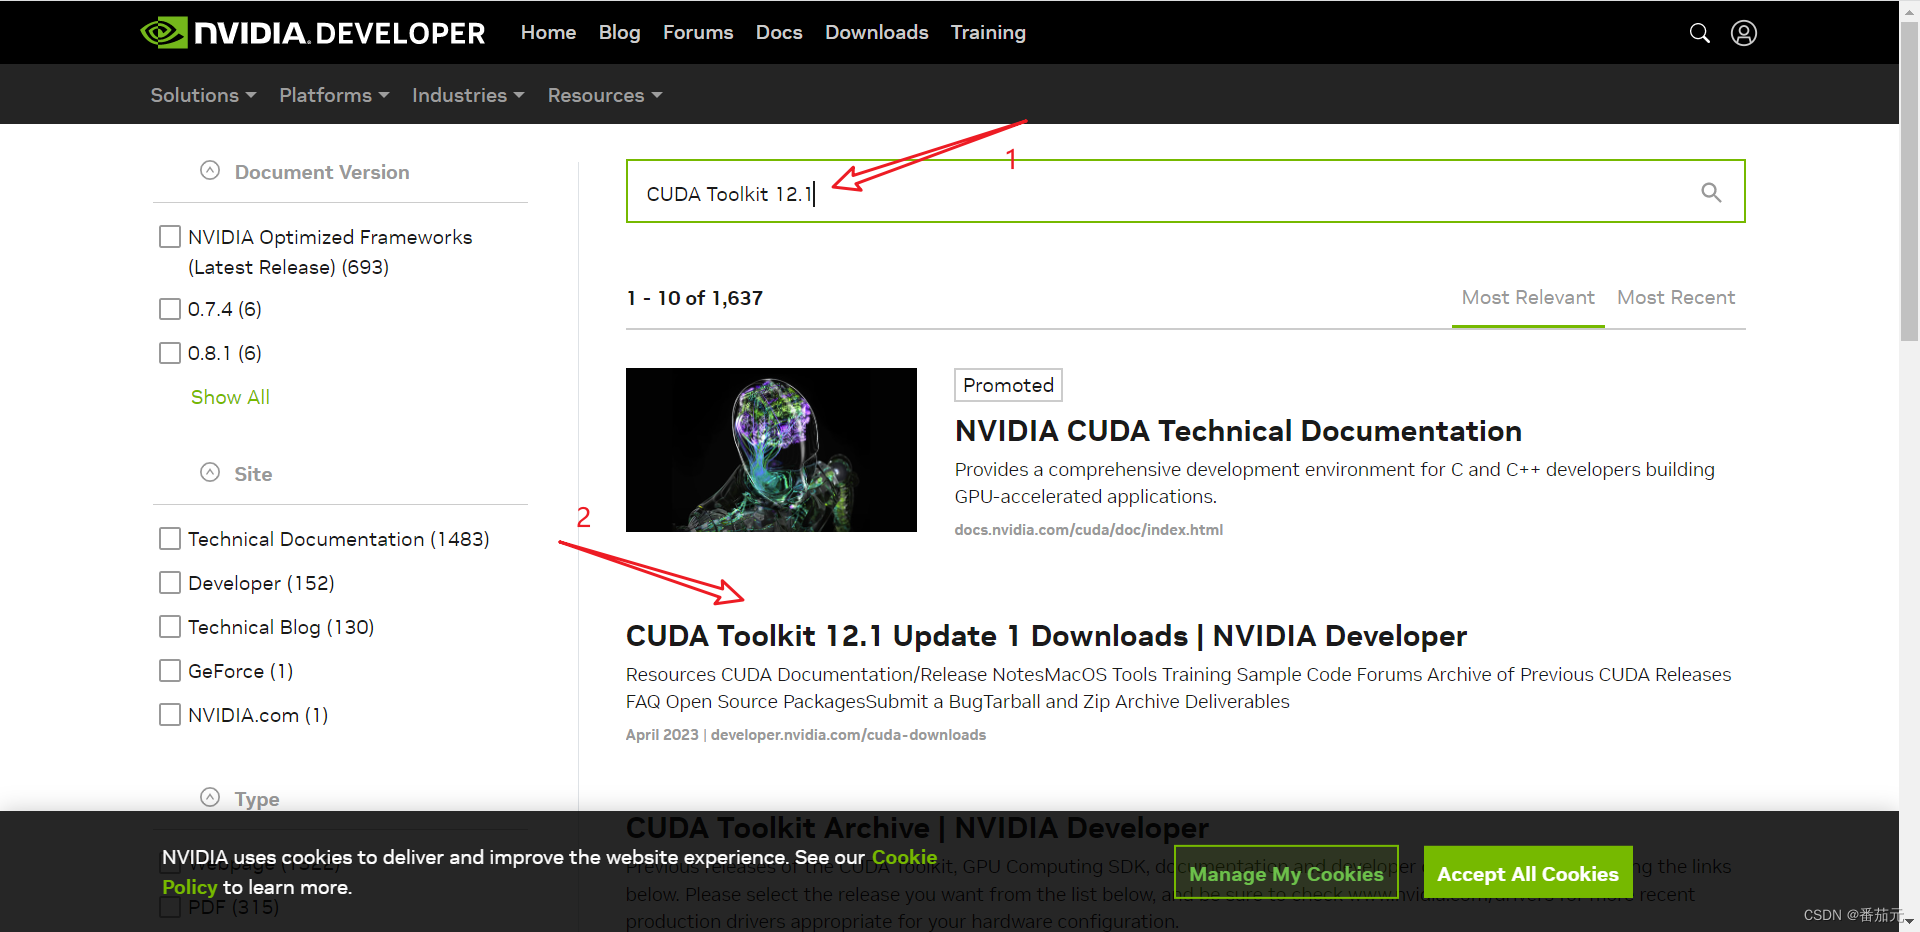Open the user account profile icon

click(1744, 33)
